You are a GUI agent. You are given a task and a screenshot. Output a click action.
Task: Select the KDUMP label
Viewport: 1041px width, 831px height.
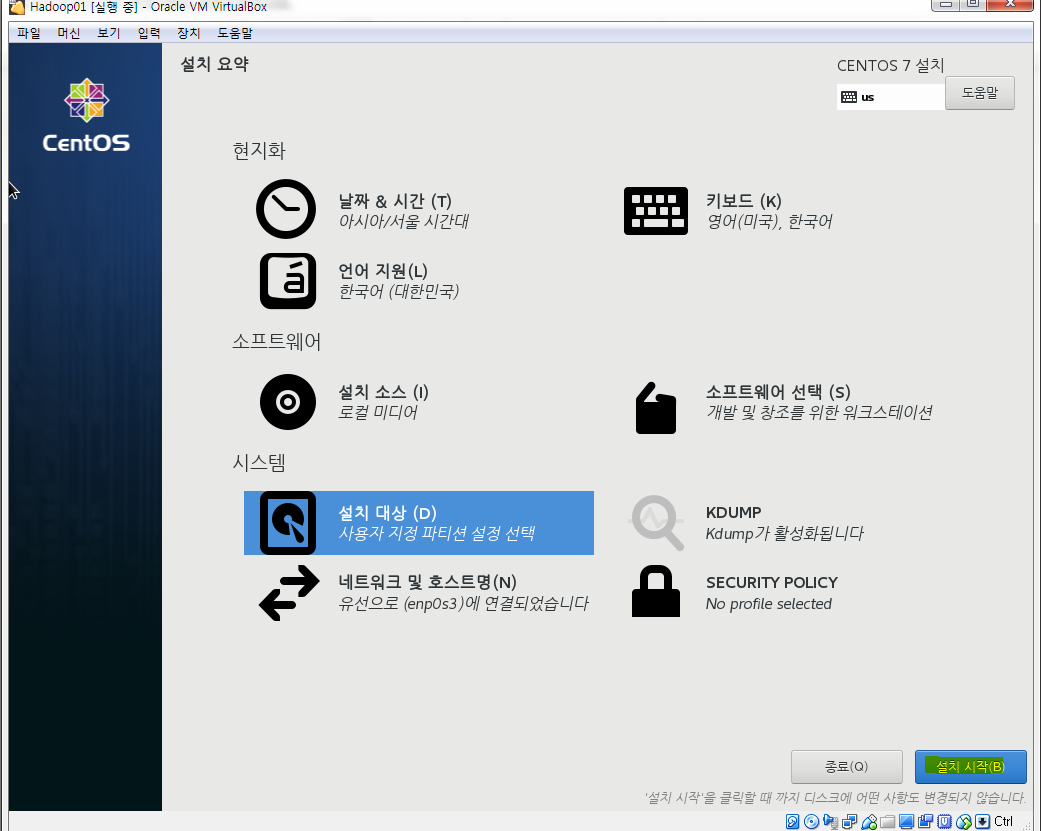click(734, 512)
